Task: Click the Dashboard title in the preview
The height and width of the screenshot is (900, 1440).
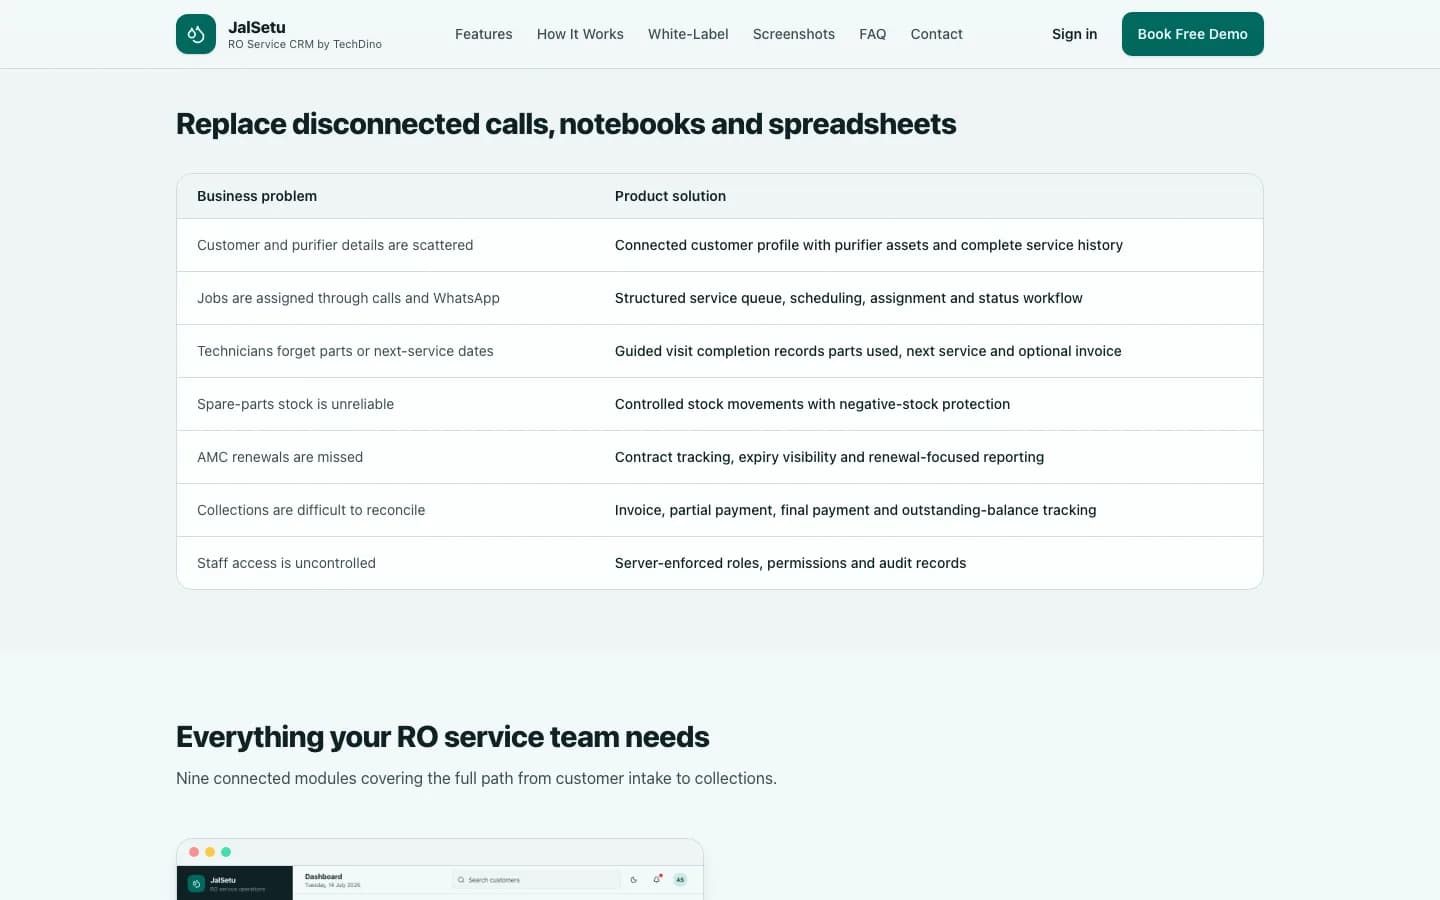Action: pyautogui.click(x=323, y=877)
